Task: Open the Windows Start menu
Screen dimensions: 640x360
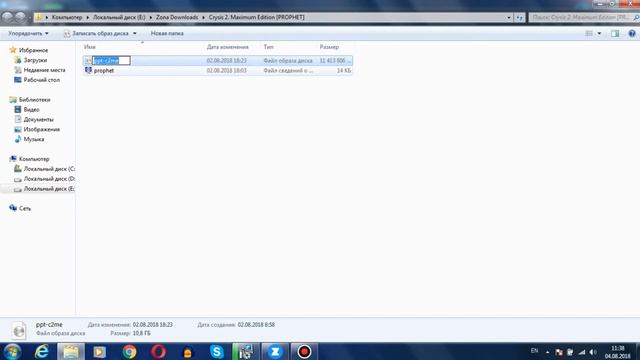Action: (12, 351)
